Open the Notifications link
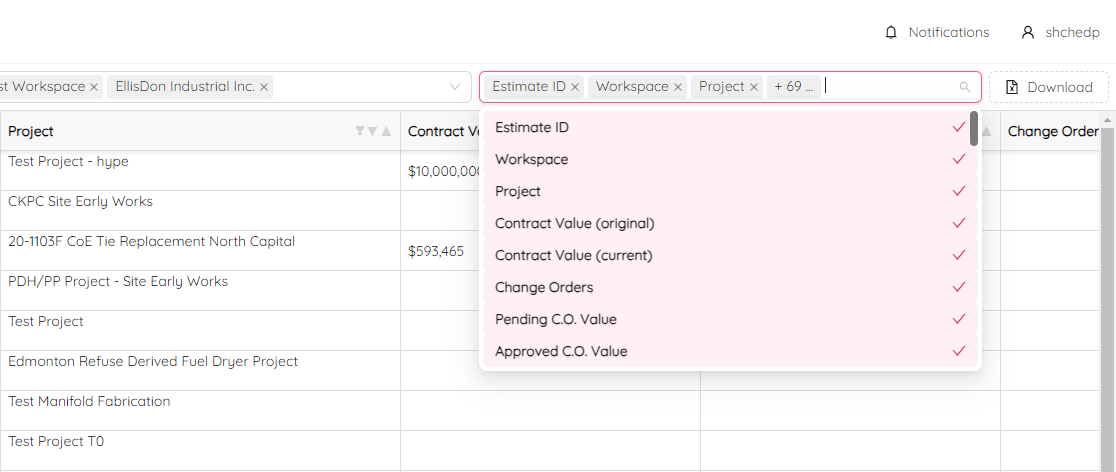 pos(949,33)
